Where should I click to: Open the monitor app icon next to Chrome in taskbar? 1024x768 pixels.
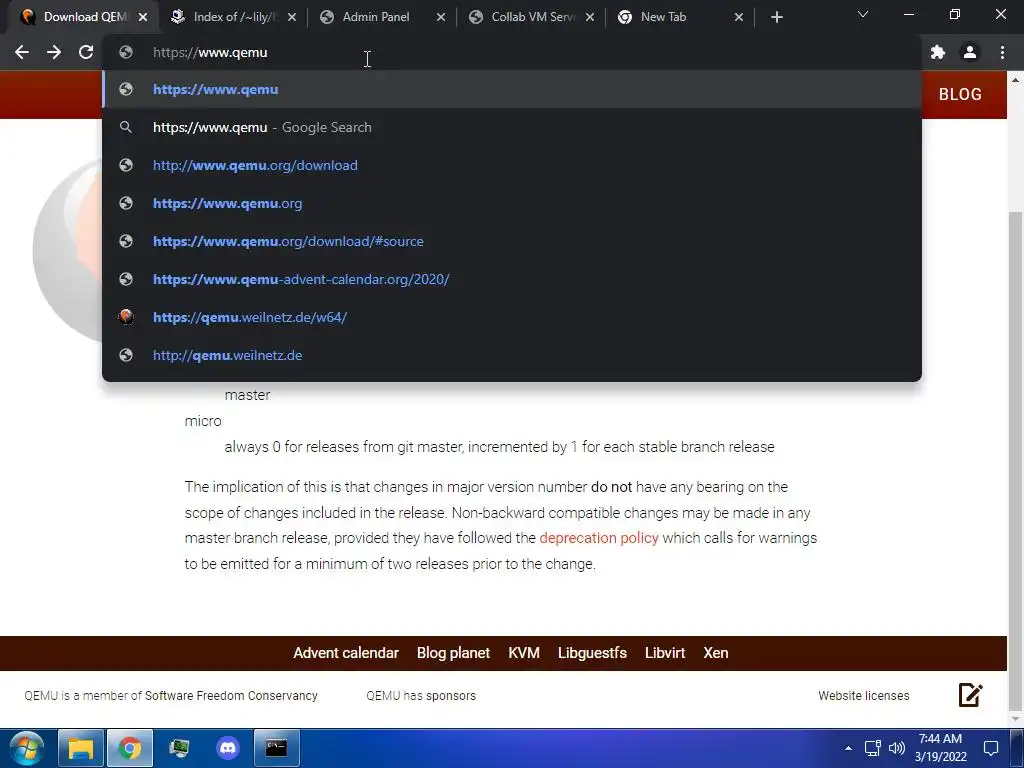[179, 748]
